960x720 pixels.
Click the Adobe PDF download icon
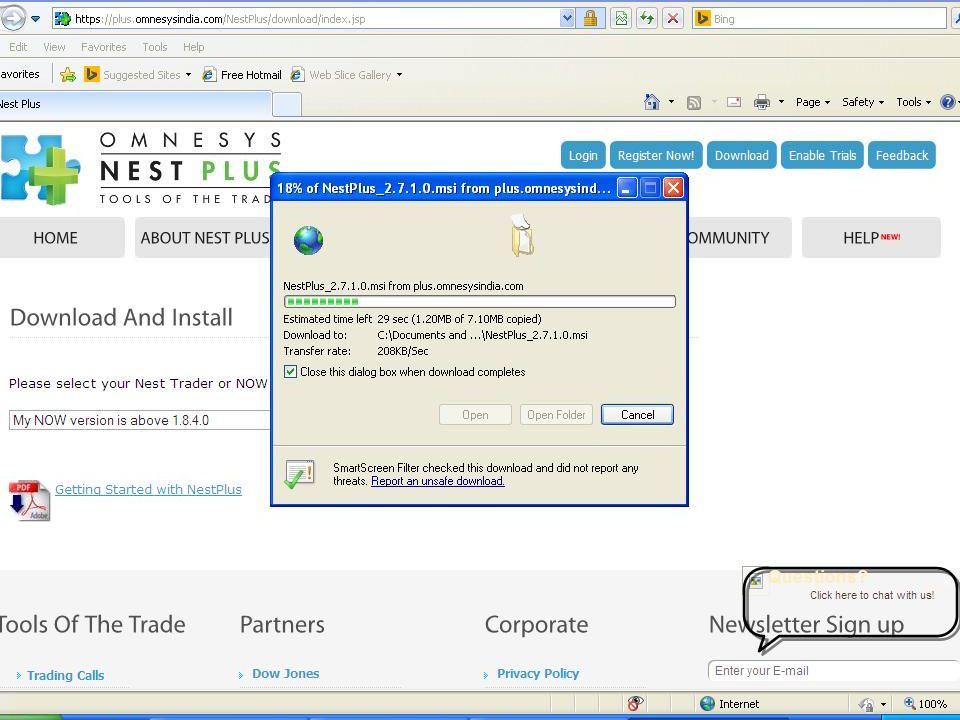point(29,500)
